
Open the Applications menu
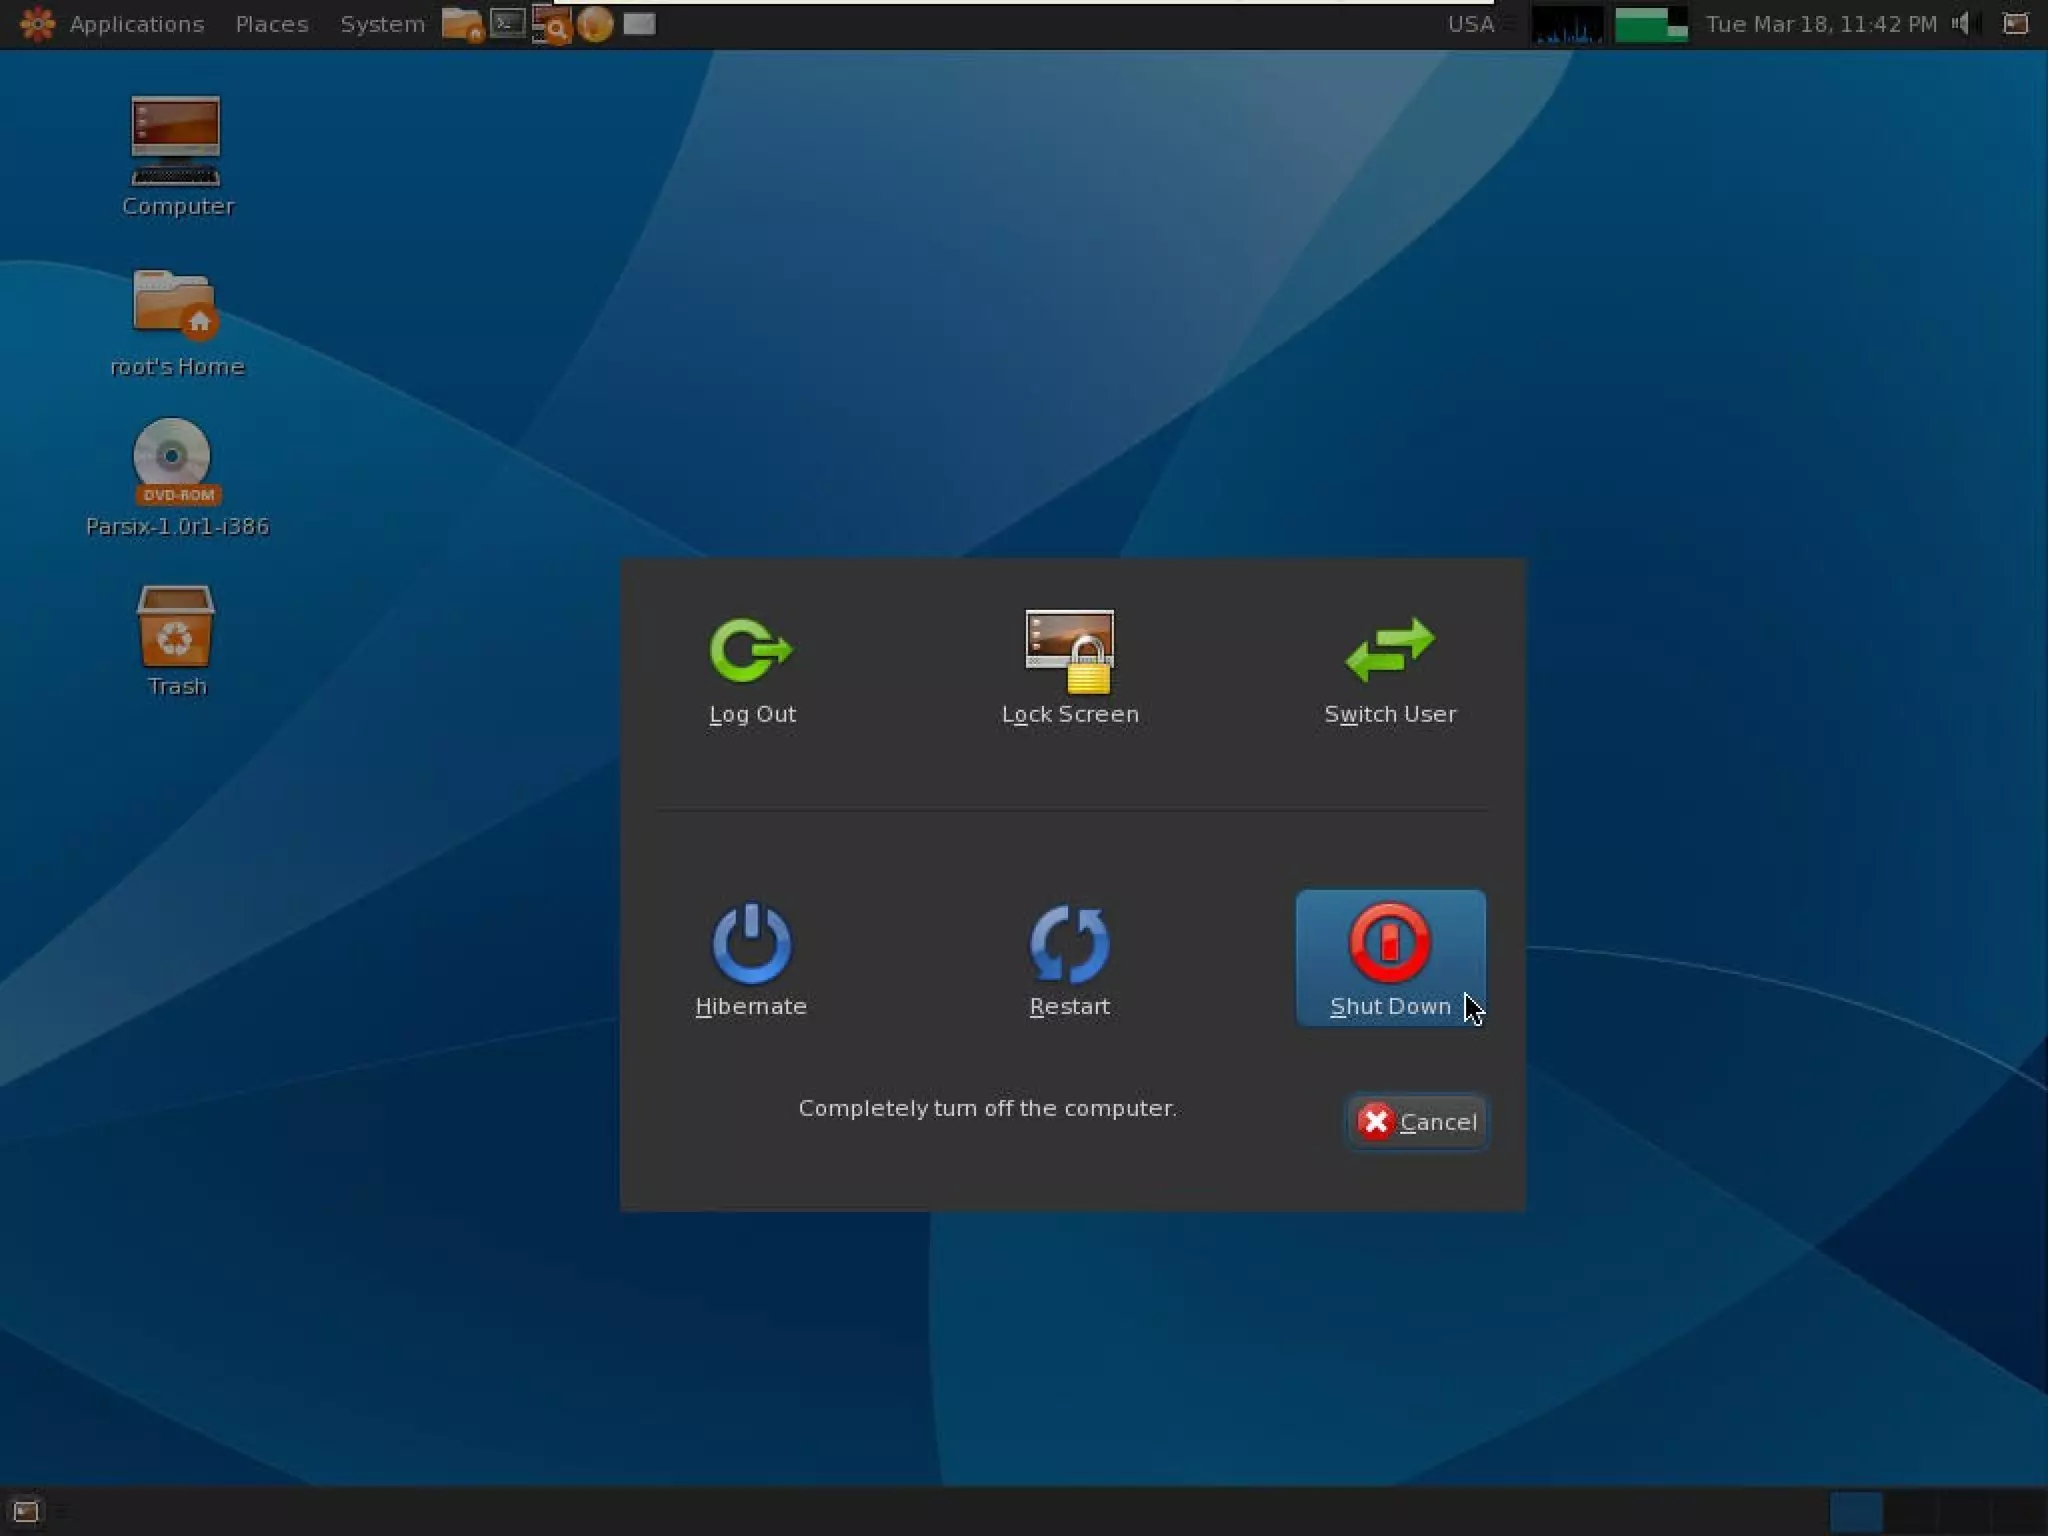[135, 24]
